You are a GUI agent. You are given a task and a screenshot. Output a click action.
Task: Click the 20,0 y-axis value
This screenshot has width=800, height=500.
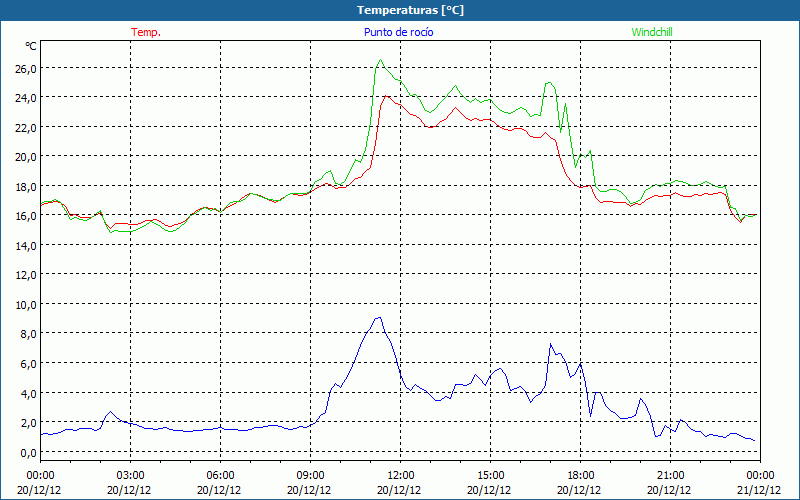pyautogui.click(x=25, y=157)
